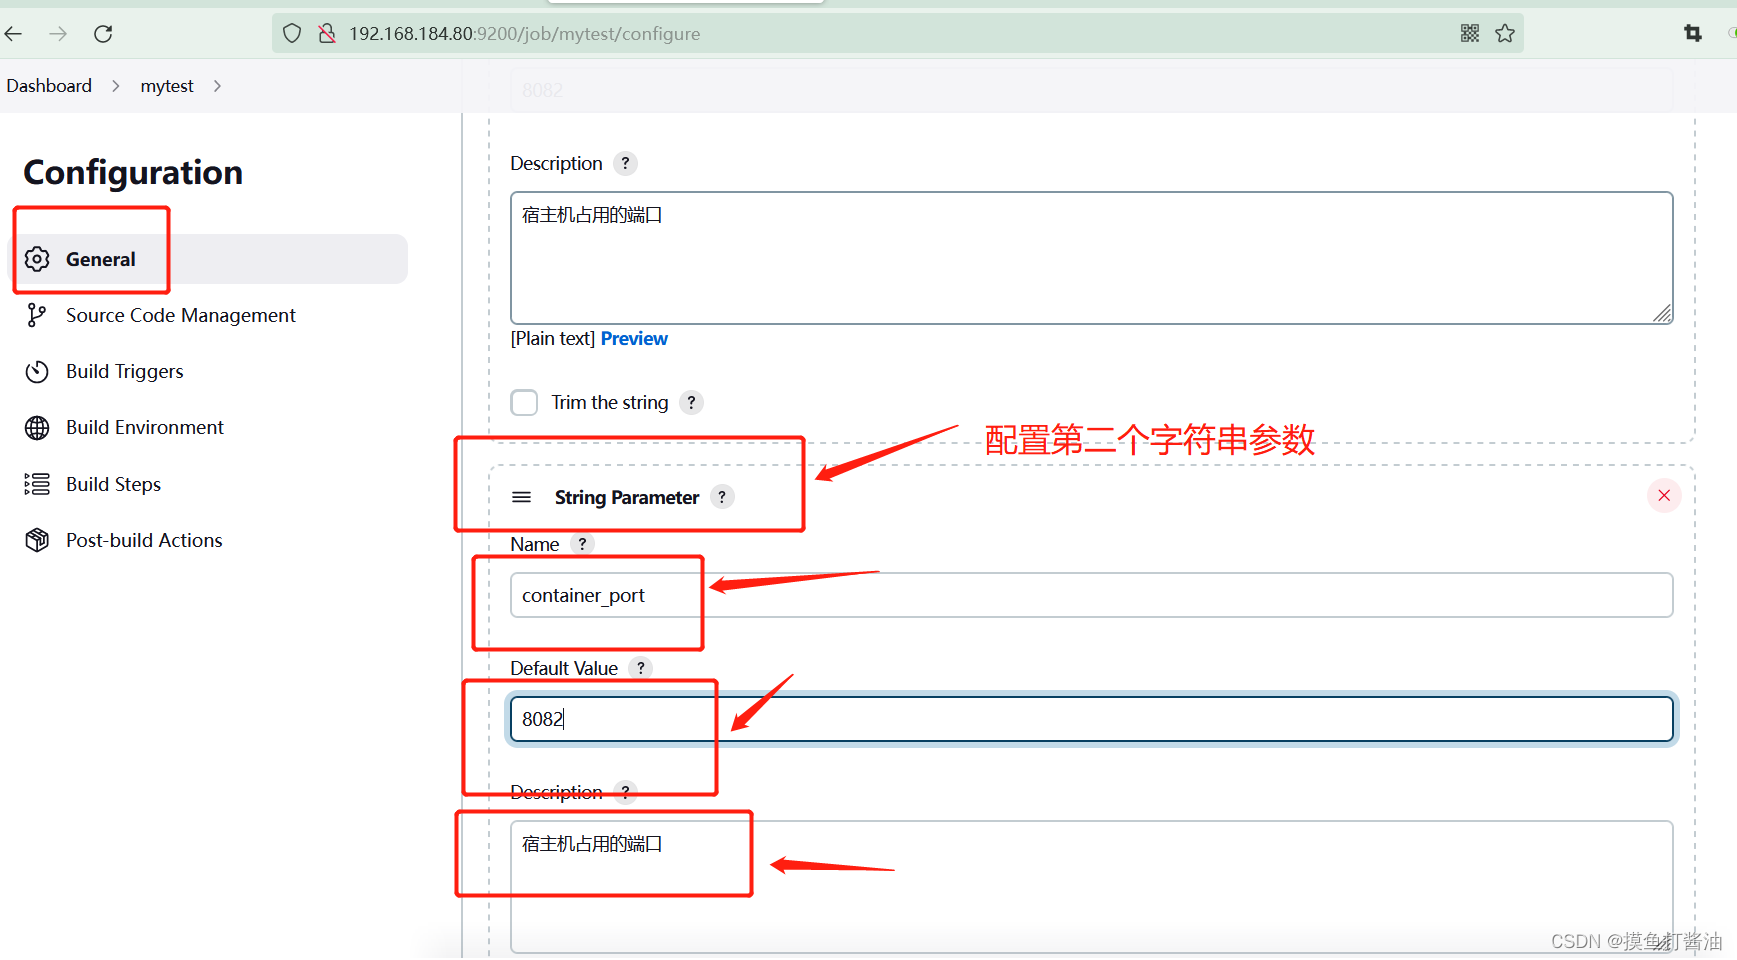The image size is (1737, 960).
Task: Open help for Default Value field
Action: click(x=641, y=667)
